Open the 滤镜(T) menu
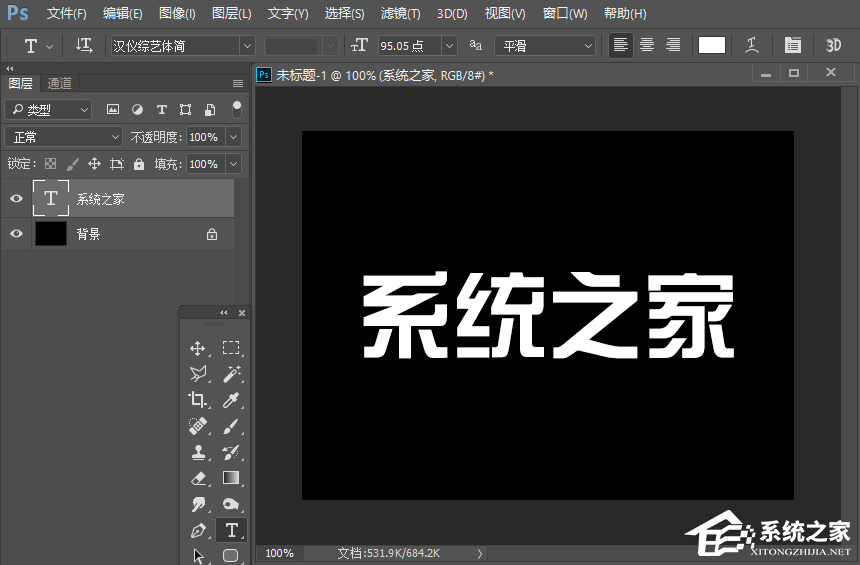The height and width of the screenshot is (565, 860). click(x=400, y=13)
